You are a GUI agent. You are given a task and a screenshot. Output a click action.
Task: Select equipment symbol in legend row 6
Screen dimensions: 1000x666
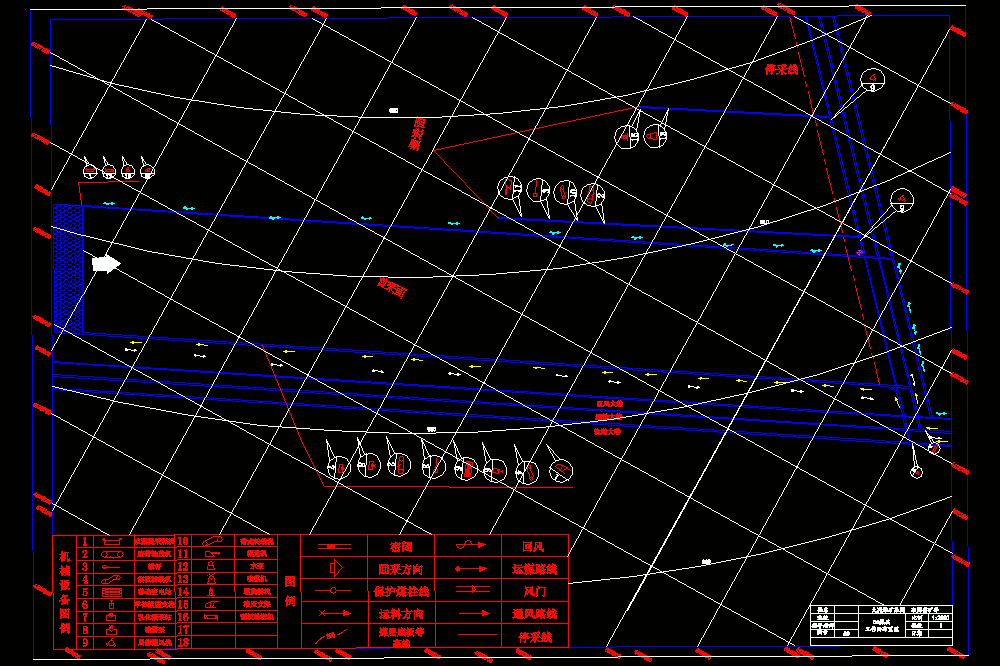coord(112,604)
